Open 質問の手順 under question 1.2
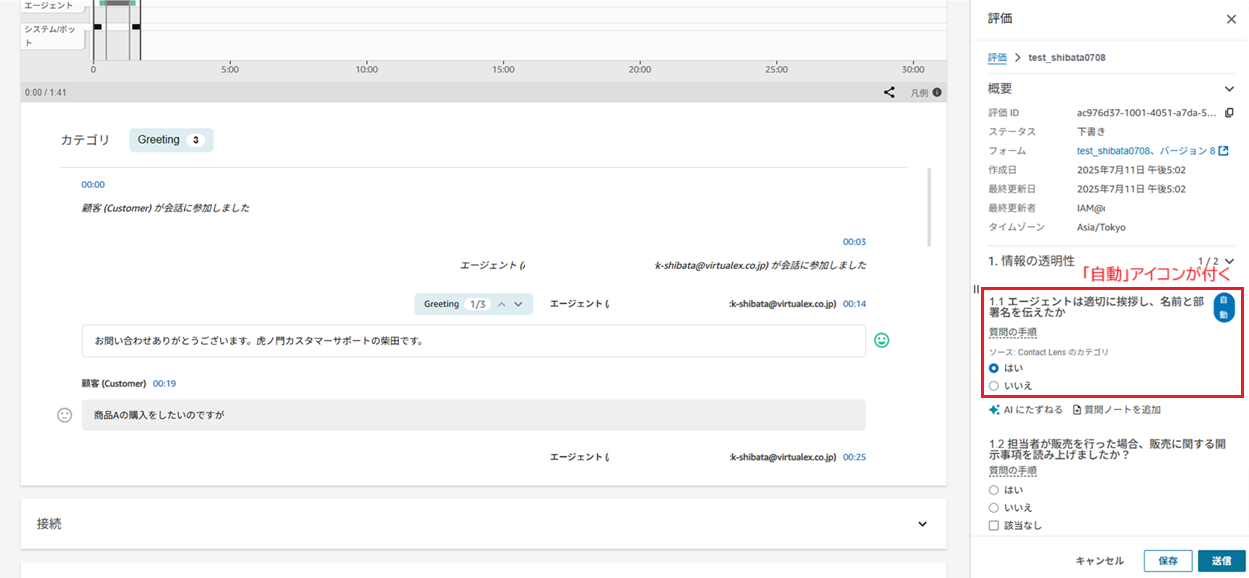The width and height of the screenshot is (1249, 578). [x=1012, y=471]
